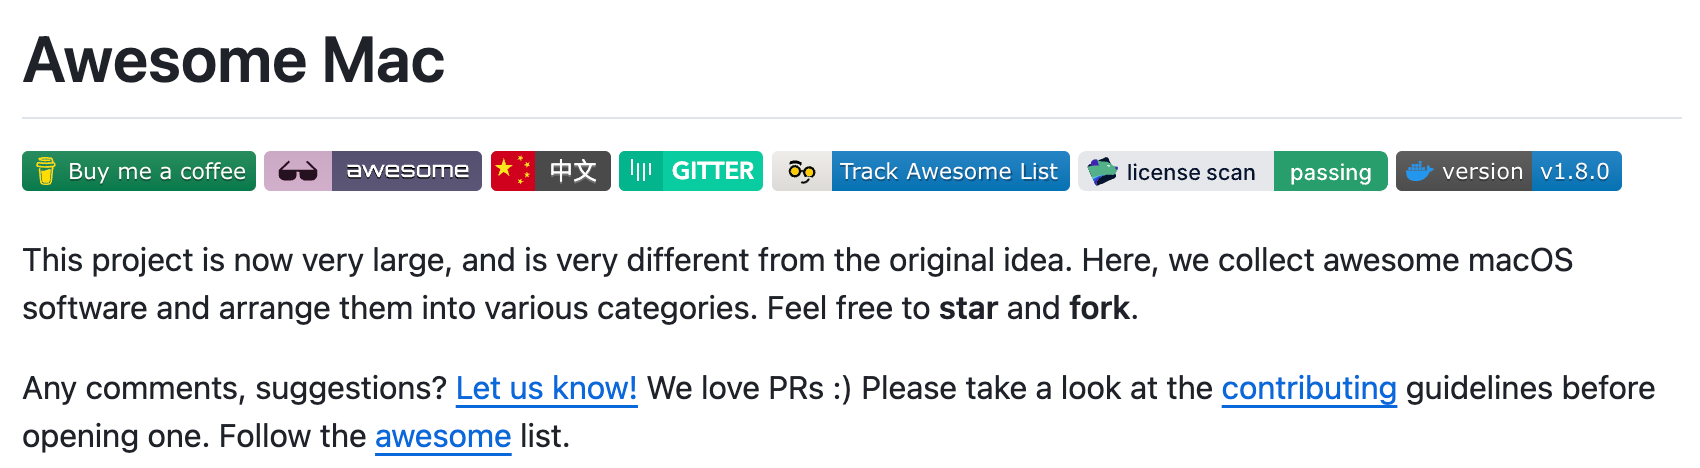Click the sunglasses icon on the awesome badge

[298, 171]
